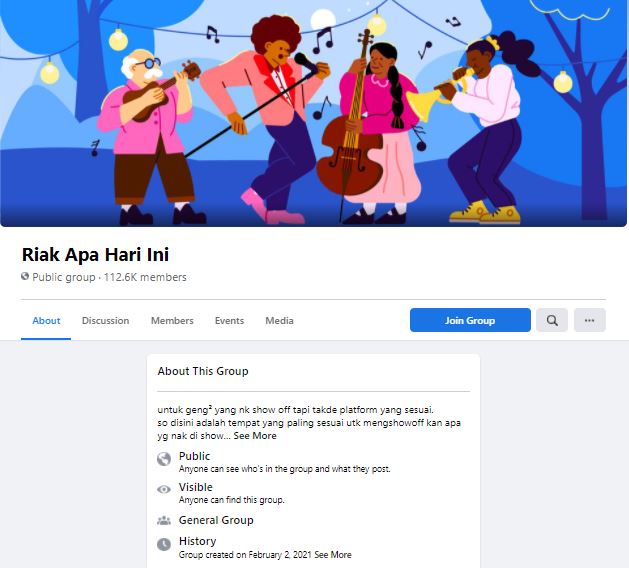629x568 pixels.
Task: Click the About This Group heading
Action: pos(203,371)
